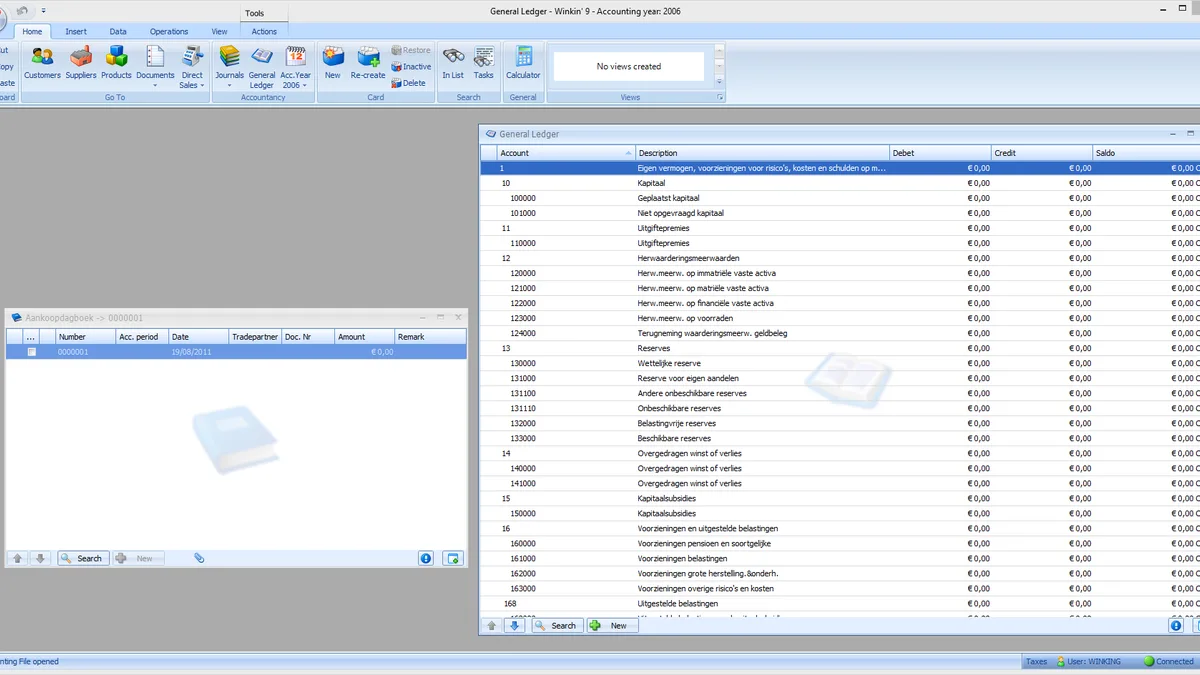Image resolution: width=1200 pixels, height=675 pixels.
Task: Open the Journals books icon
Action: (x=229, y=58)
